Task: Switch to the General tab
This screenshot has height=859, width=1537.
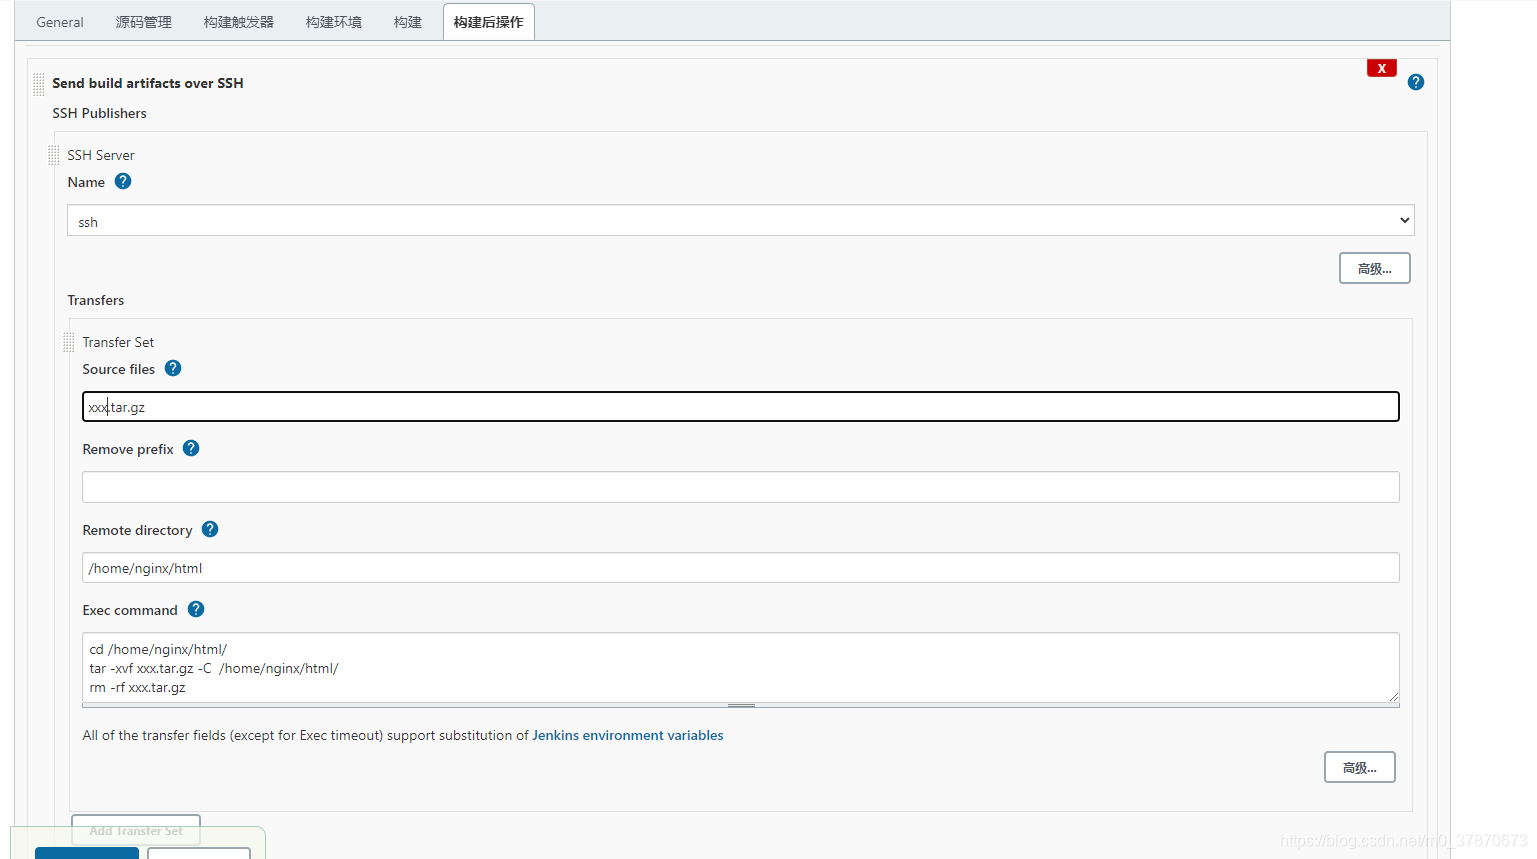Action: [60, 22]
